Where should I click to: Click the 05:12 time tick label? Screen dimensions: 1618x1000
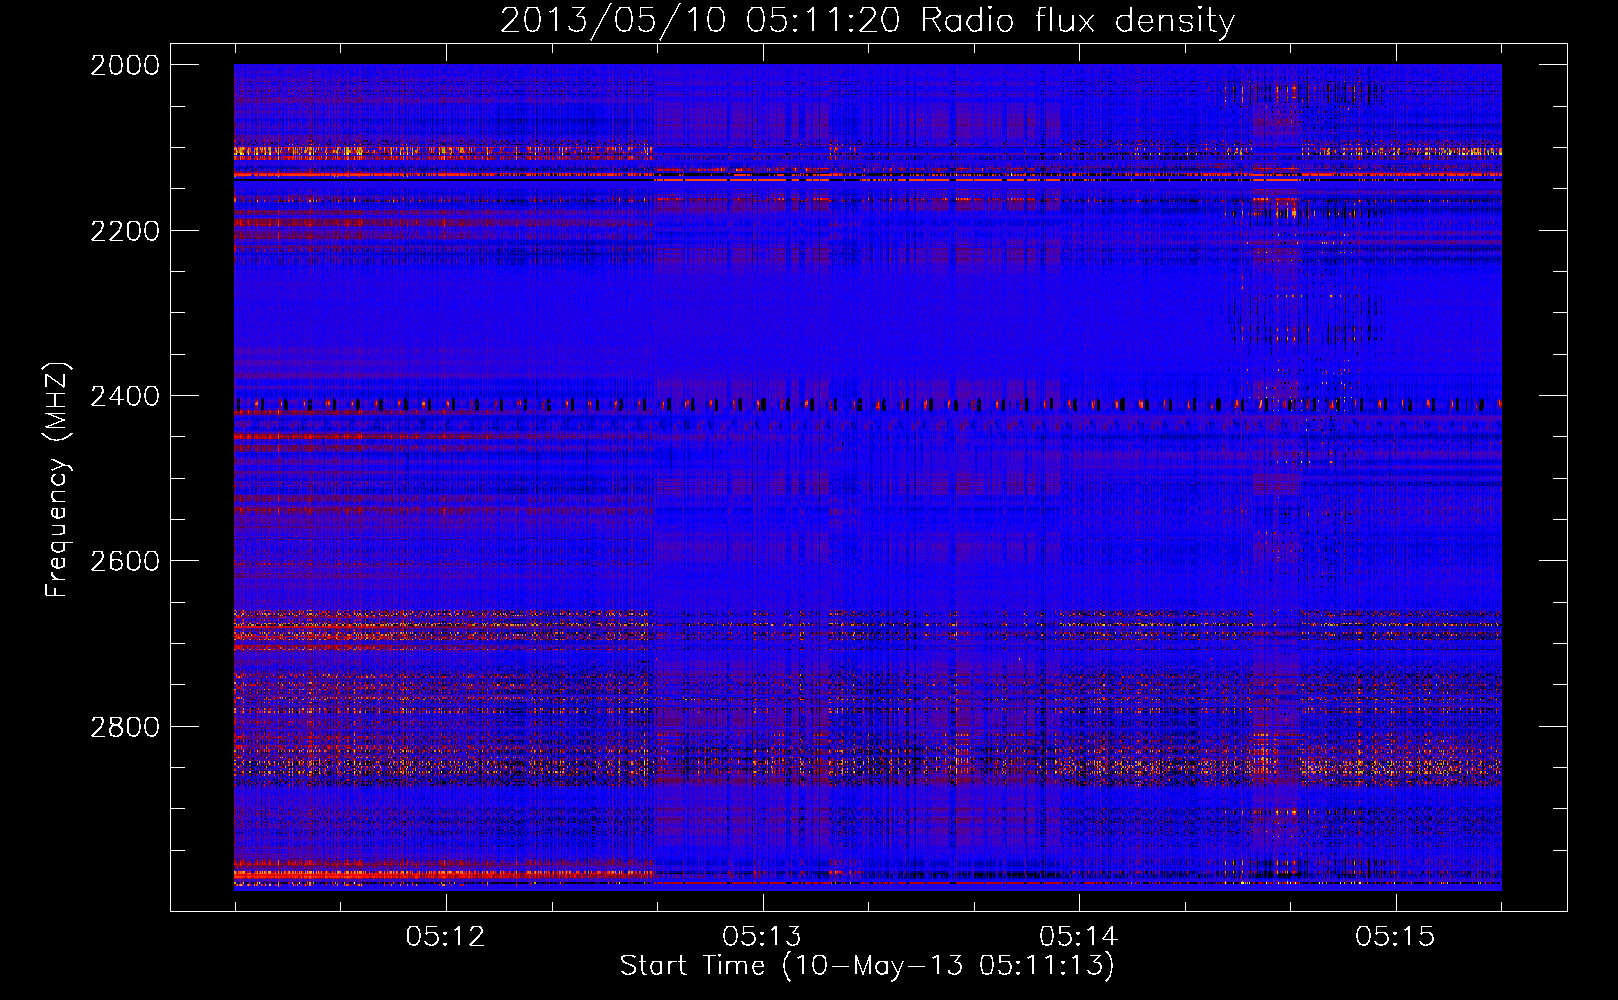click(446, 937)
